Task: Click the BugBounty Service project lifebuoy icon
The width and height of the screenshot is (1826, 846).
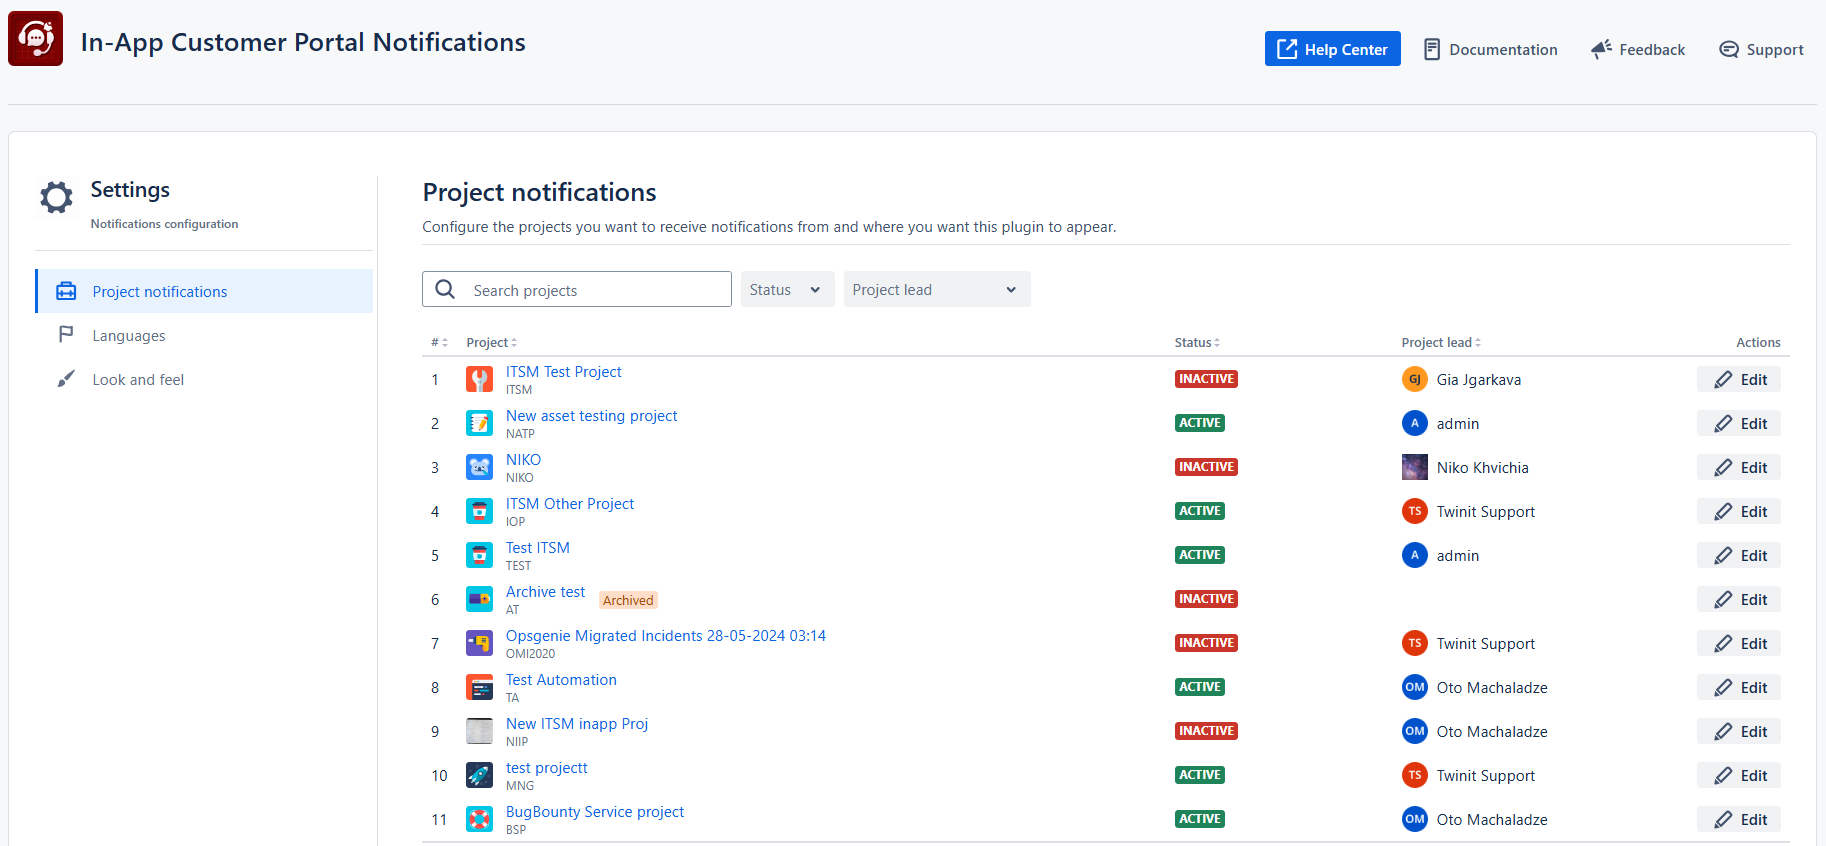Action: coord(479,819)
